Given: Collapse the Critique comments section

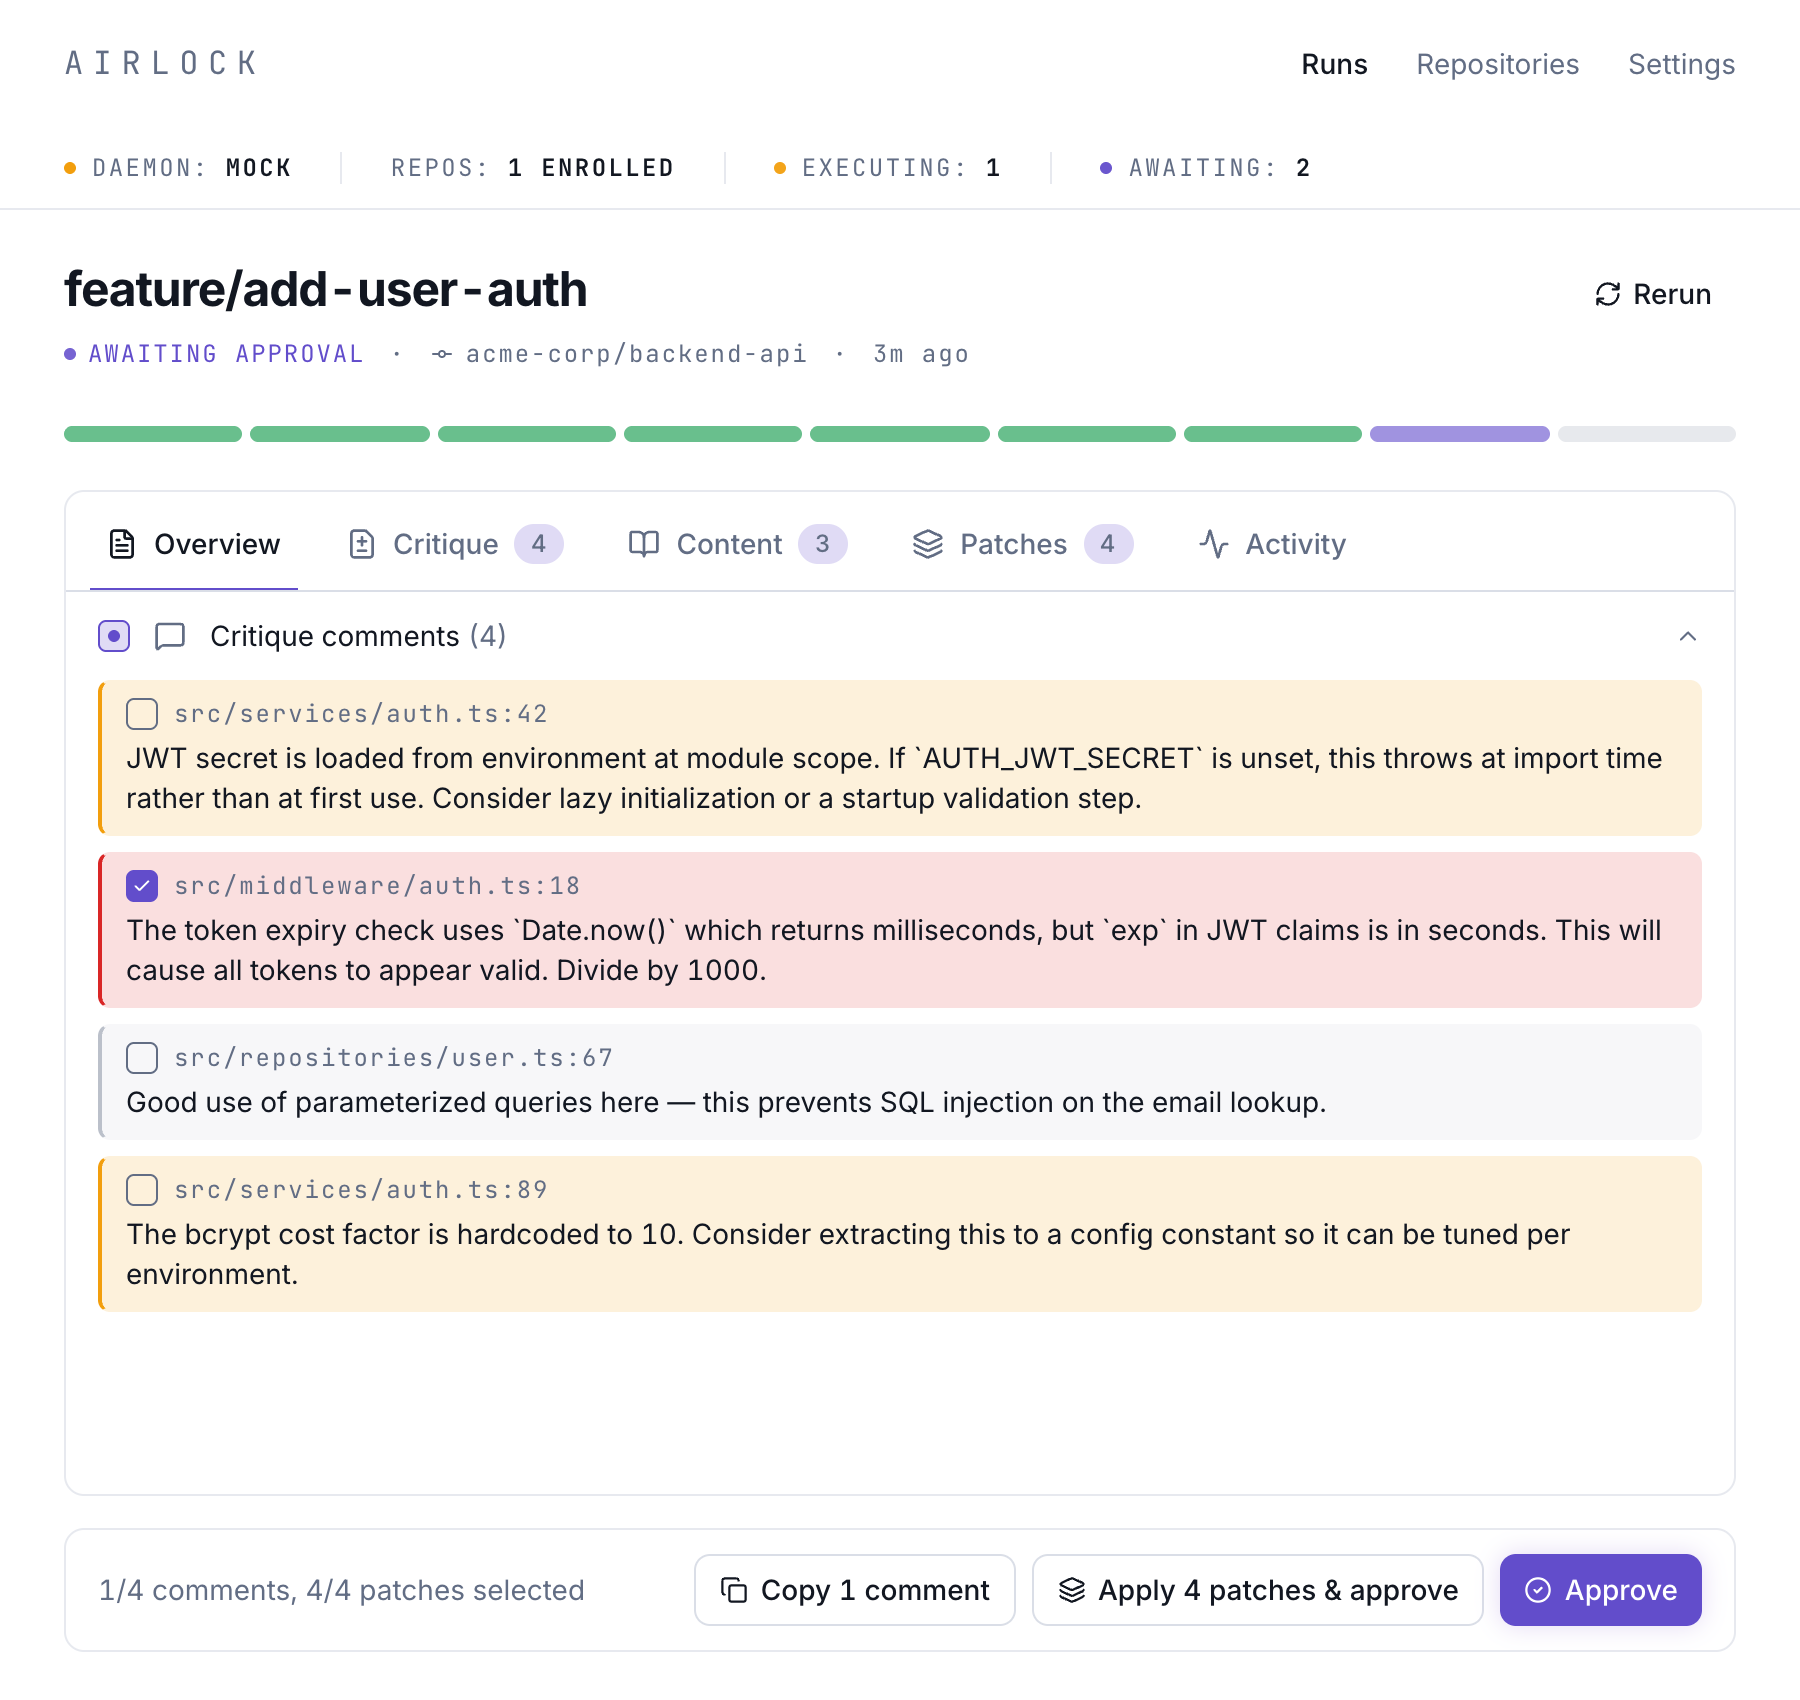Looking at the screenshot, I should point(1690,636).
